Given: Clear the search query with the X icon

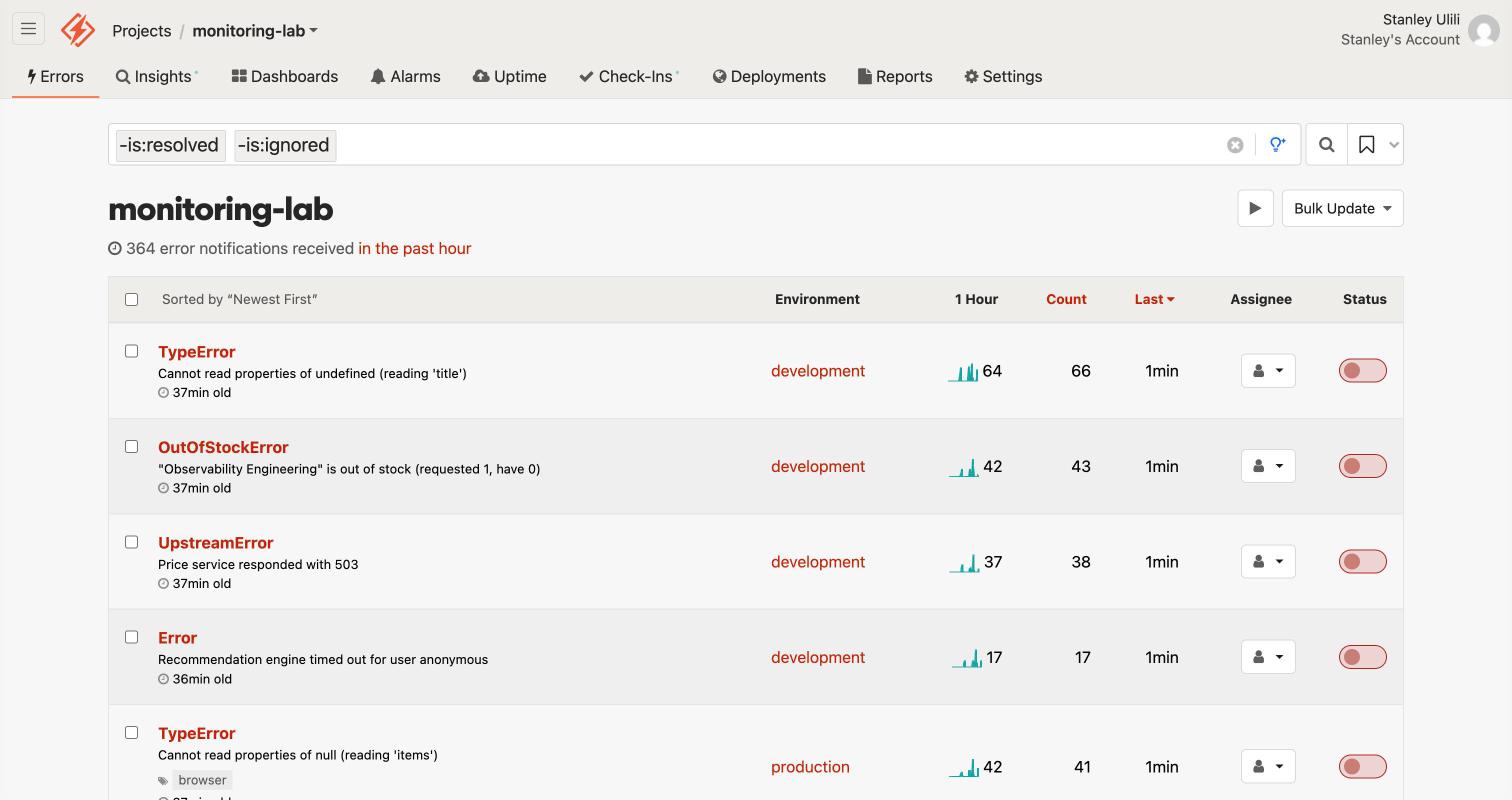Looking at the screenshot, I should pos(1235,145).
